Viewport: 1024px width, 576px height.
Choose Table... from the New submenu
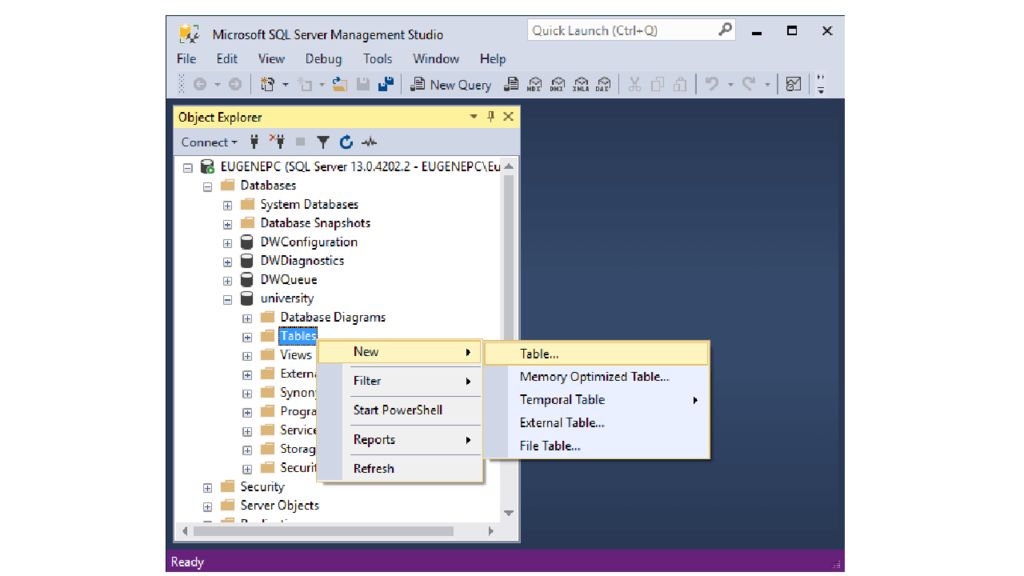tap(597, 353)
